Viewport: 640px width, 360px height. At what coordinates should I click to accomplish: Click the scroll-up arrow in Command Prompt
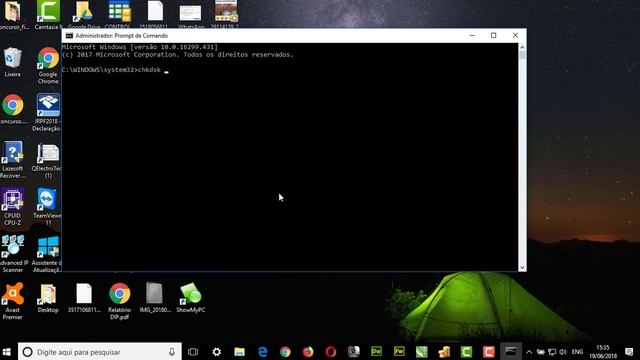(x=522, y=47)
